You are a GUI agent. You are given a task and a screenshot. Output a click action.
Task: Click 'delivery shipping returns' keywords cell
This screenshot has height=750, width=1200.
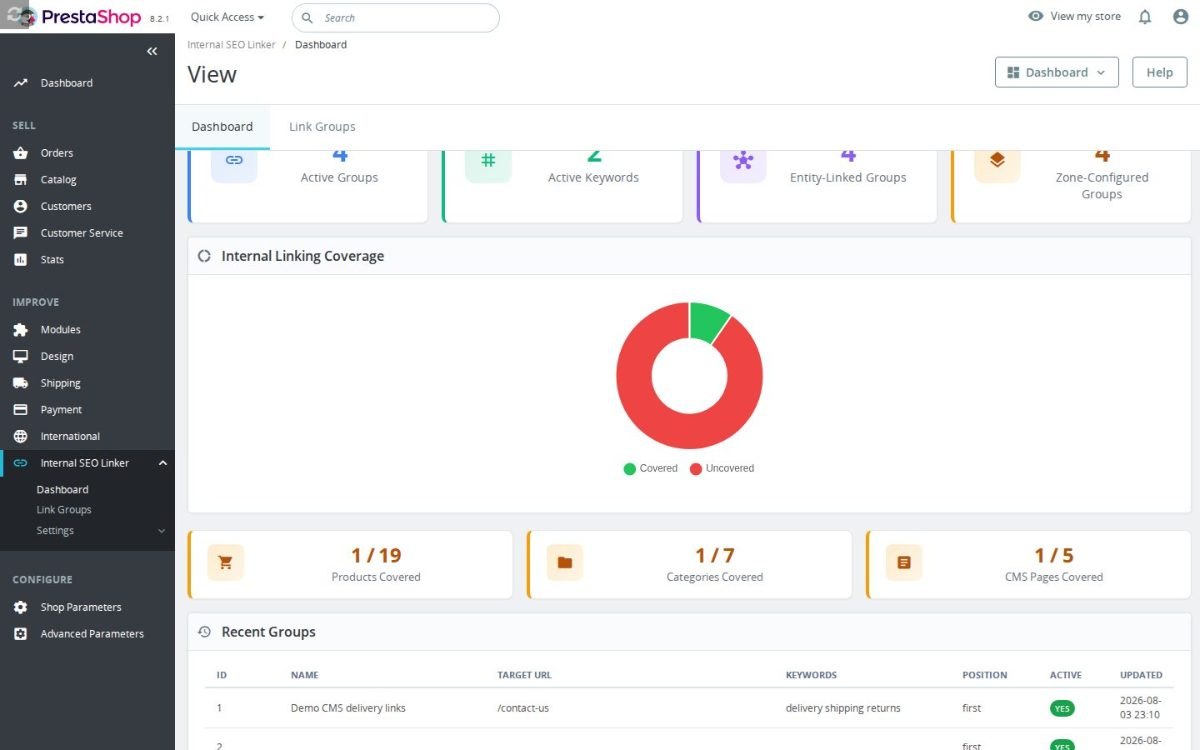pyautogui.click(x=843, y=708)
